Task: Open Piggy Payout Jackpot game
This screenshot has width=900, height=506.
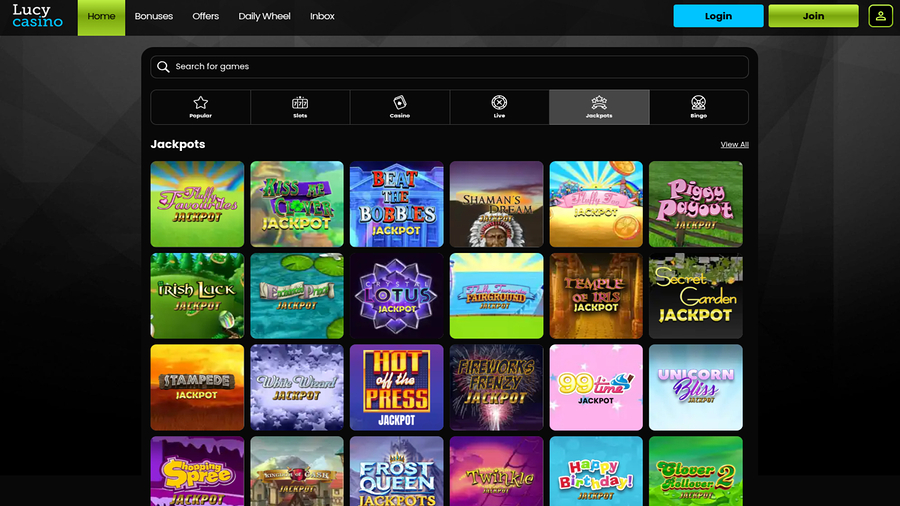Action: (x=696, y=204)
